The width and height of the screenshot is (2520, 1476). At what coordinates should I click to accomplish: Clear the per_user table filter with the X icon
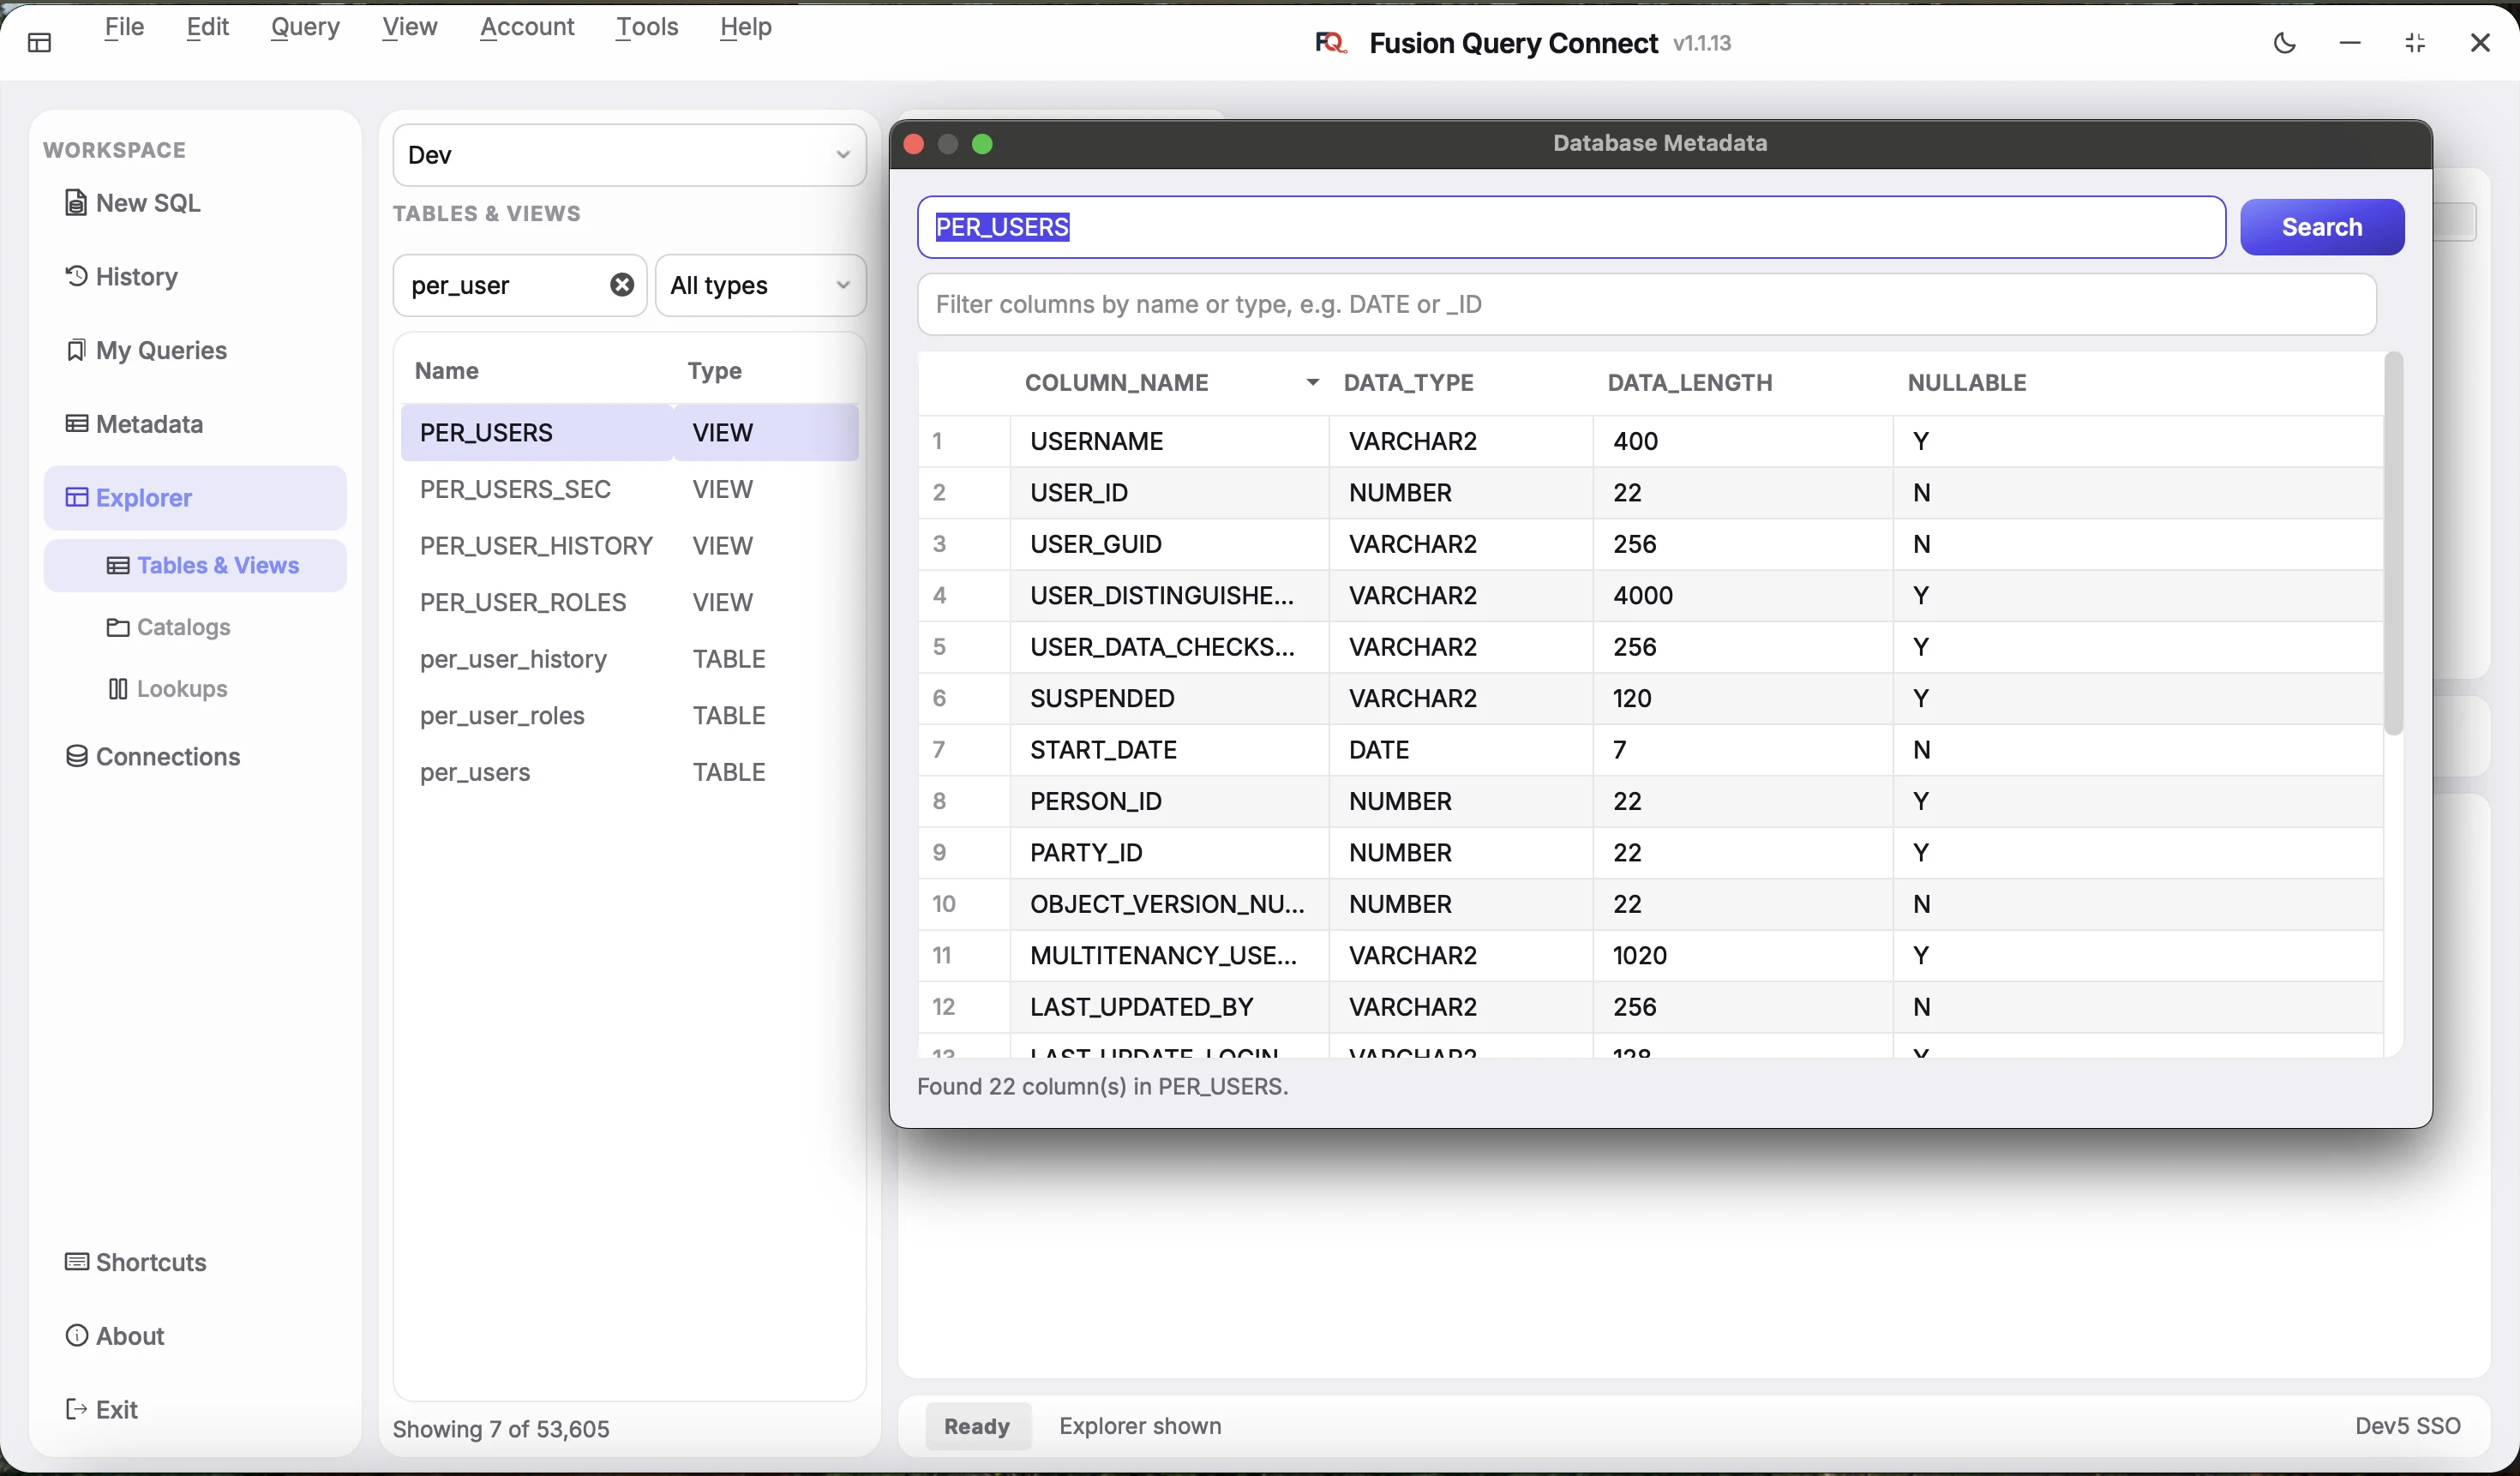click(622, 286)
